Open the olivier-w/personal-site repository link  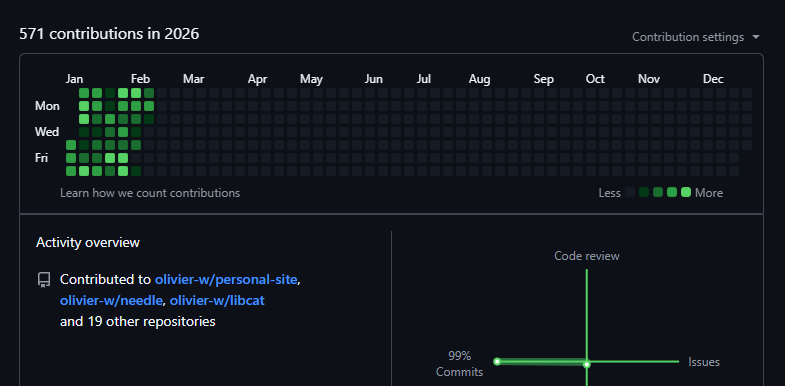226,279
